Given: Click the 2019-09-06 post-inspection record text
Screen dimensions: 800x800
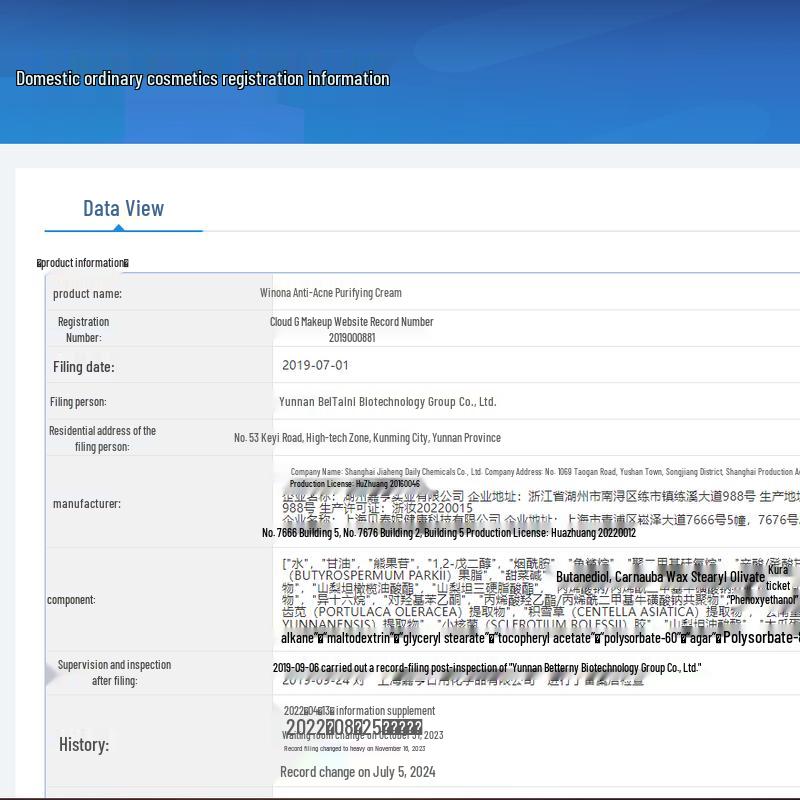Looking at the screenshot, I should (487, 668).
